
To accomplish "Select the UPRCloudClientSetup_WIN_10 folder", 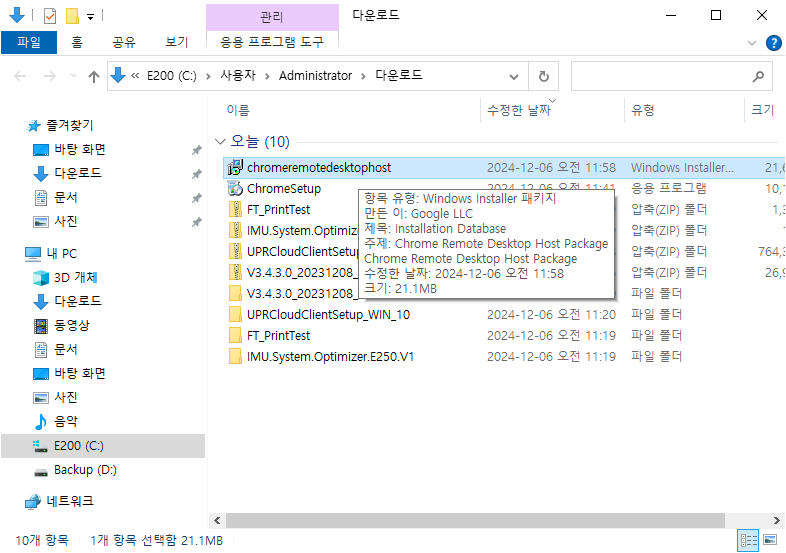I will coord(328,315).
